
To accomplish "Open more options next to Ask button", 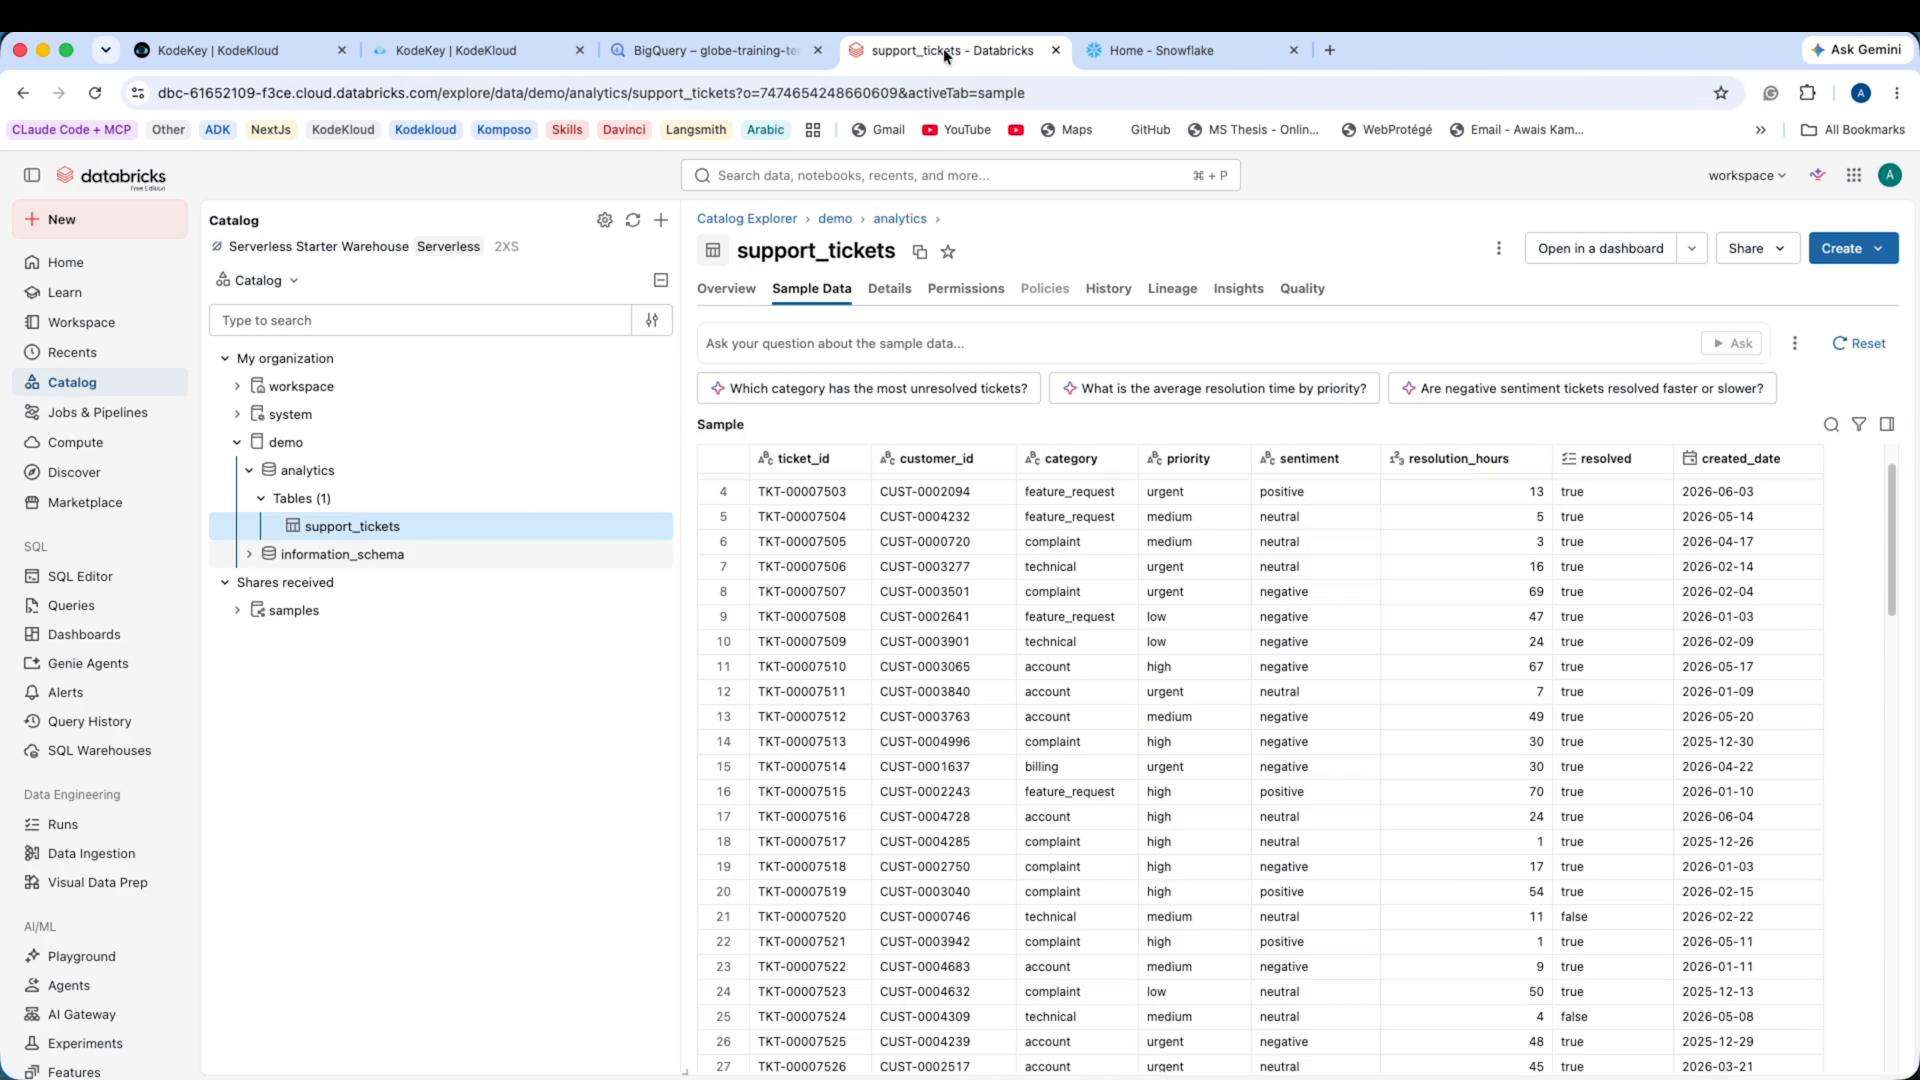I will tap(1795, 343).
